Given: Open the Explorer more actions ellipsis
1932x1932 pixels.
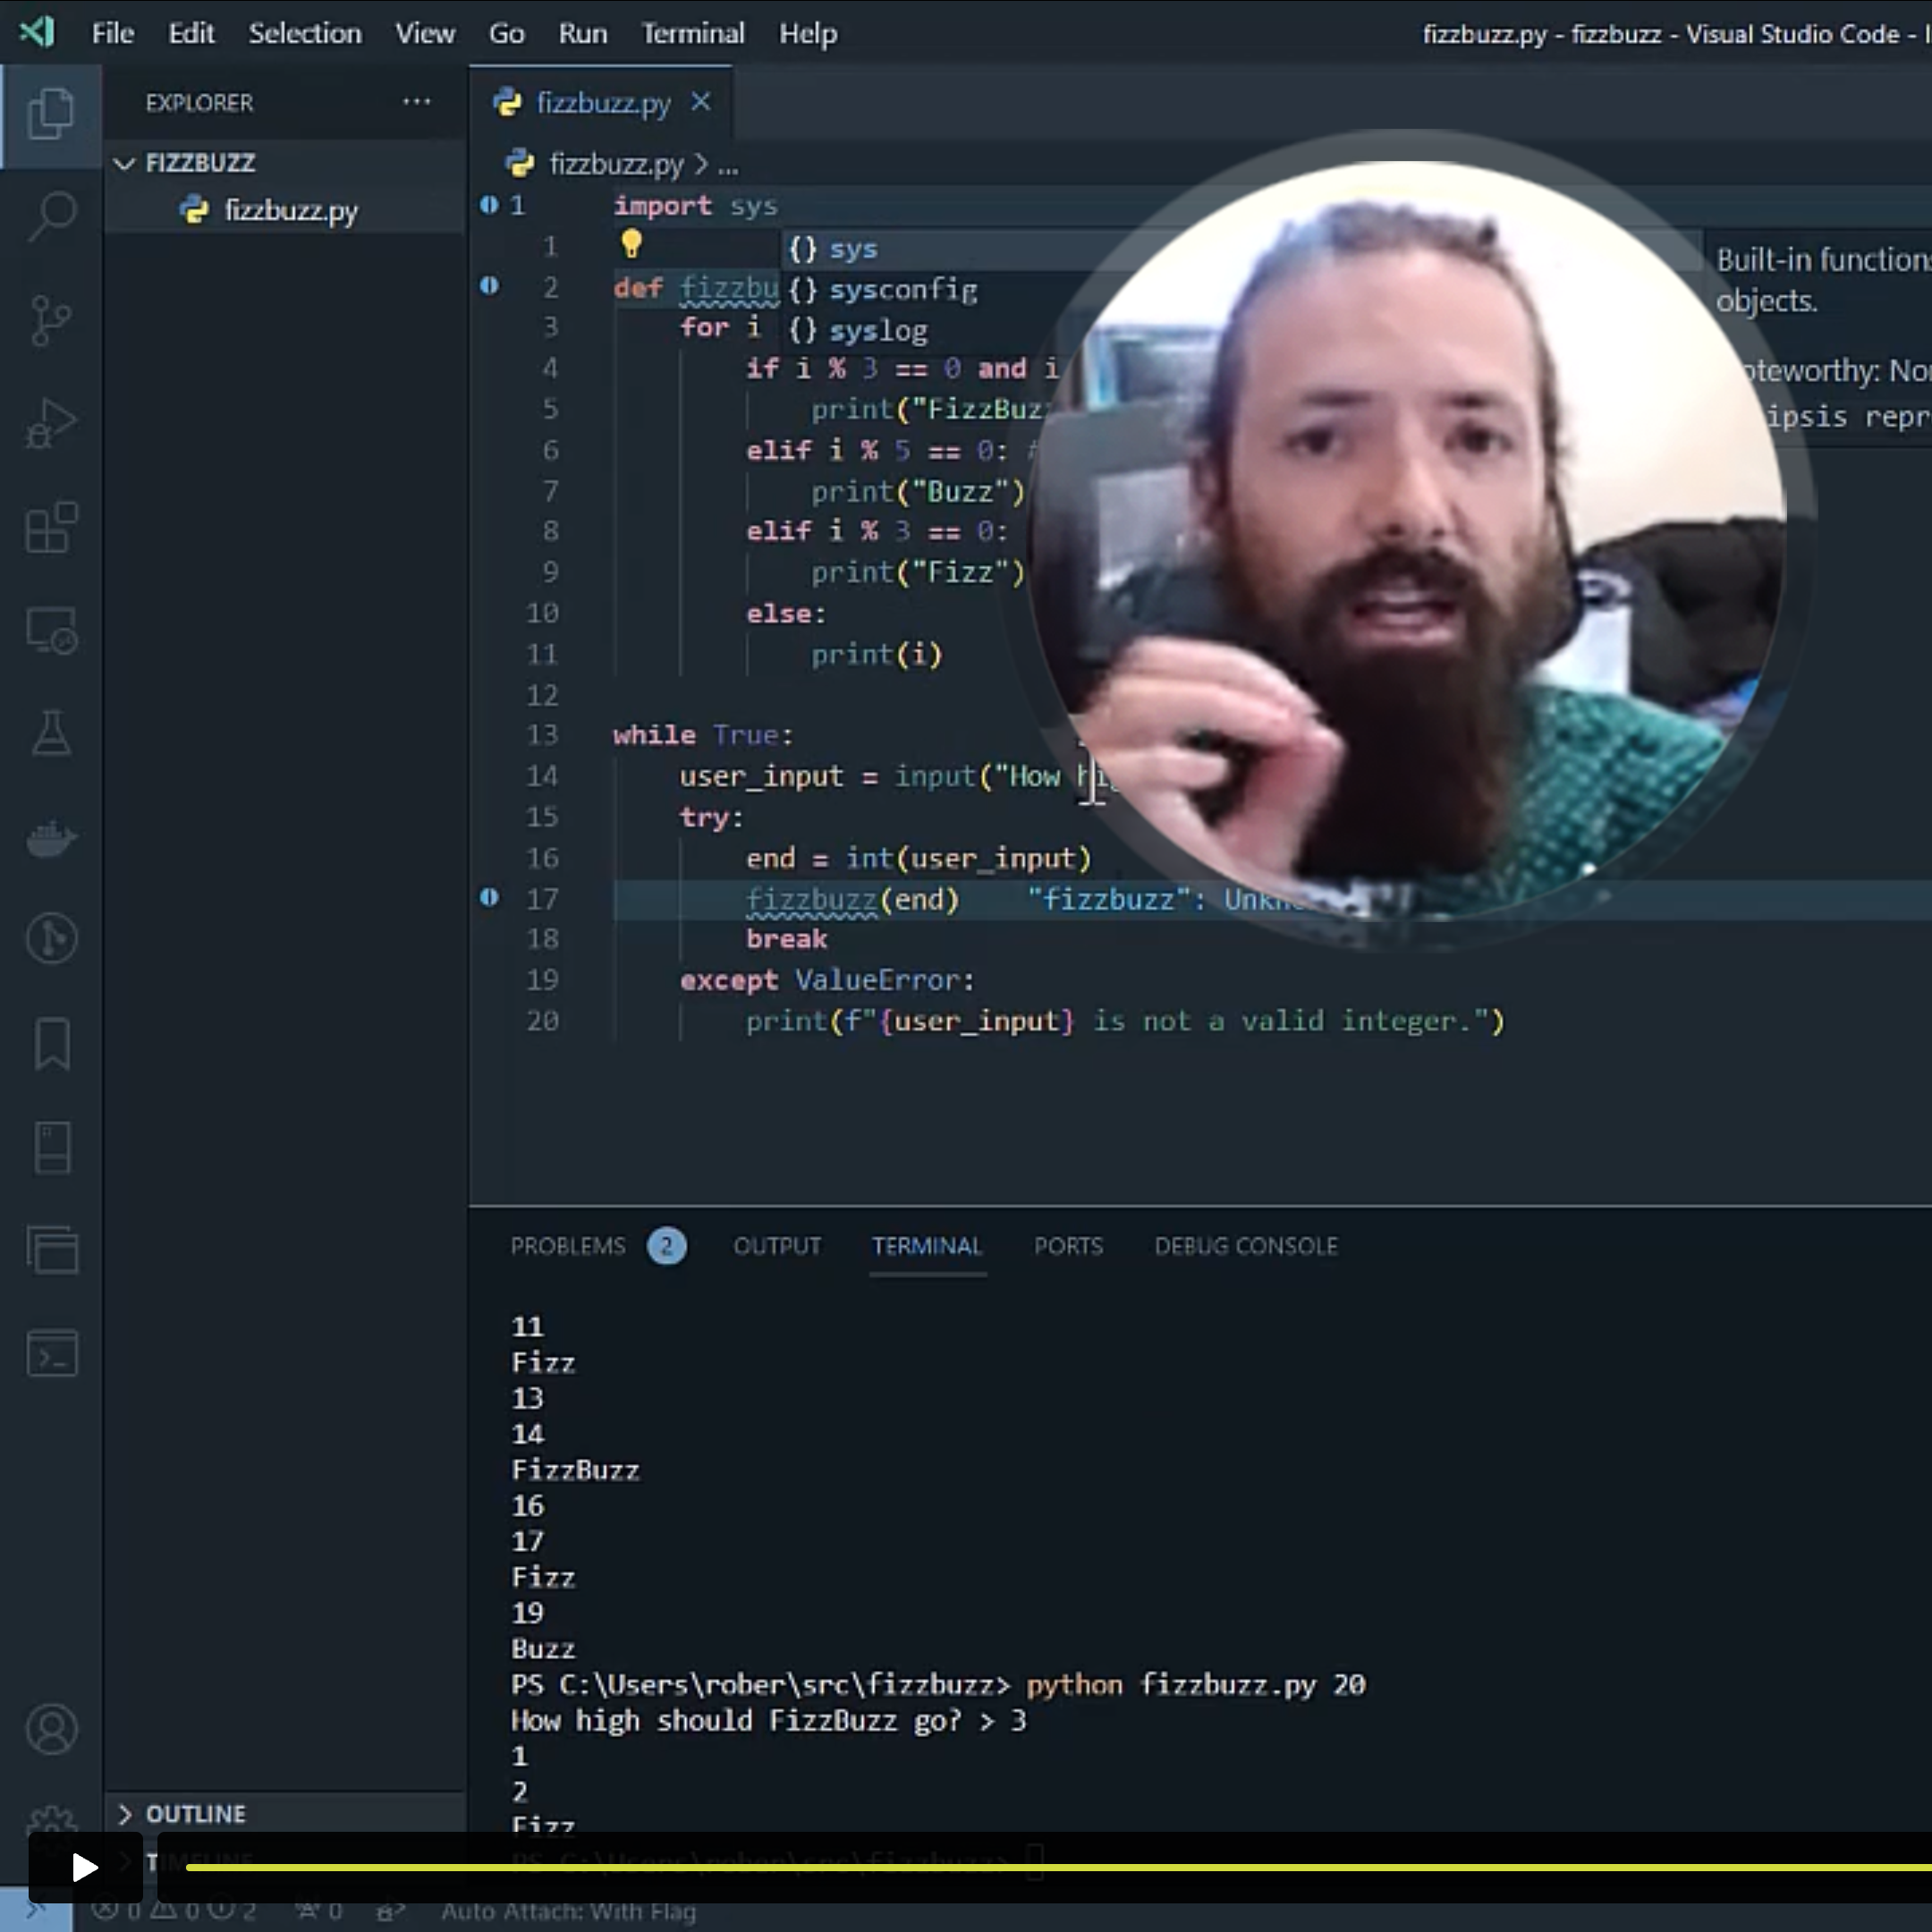Looking at the screenshot, I should click(x=416, y=102).
